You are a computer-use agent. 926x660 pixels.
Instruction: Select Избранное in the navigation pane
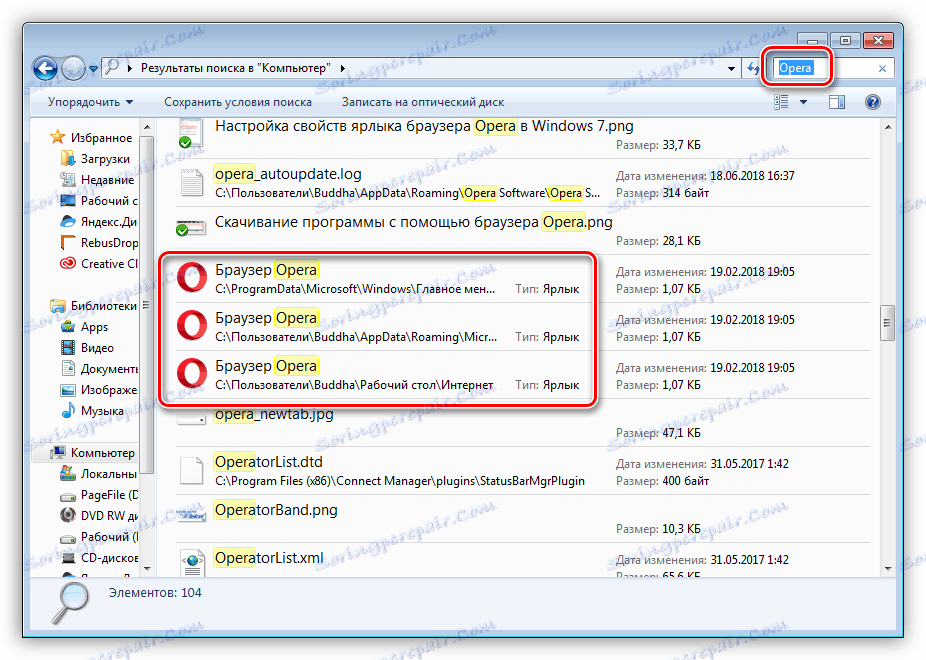[x=92, y=138]
